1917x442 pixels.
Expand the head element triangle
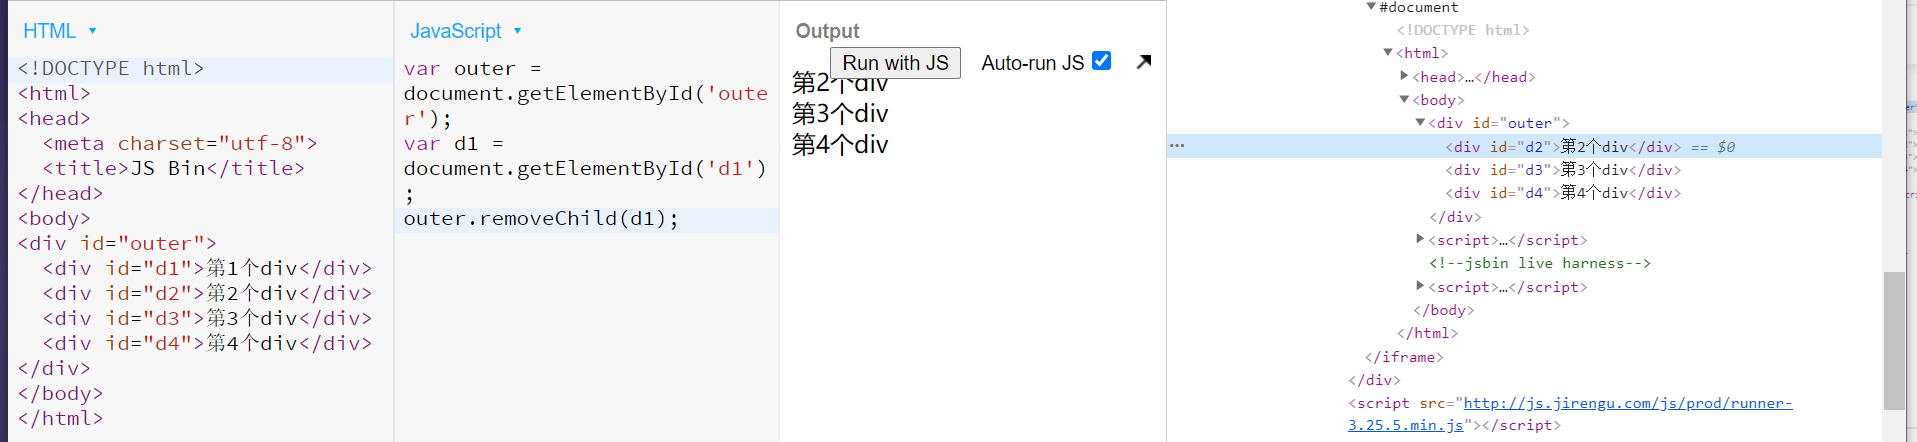click(x=1404, y=76)
